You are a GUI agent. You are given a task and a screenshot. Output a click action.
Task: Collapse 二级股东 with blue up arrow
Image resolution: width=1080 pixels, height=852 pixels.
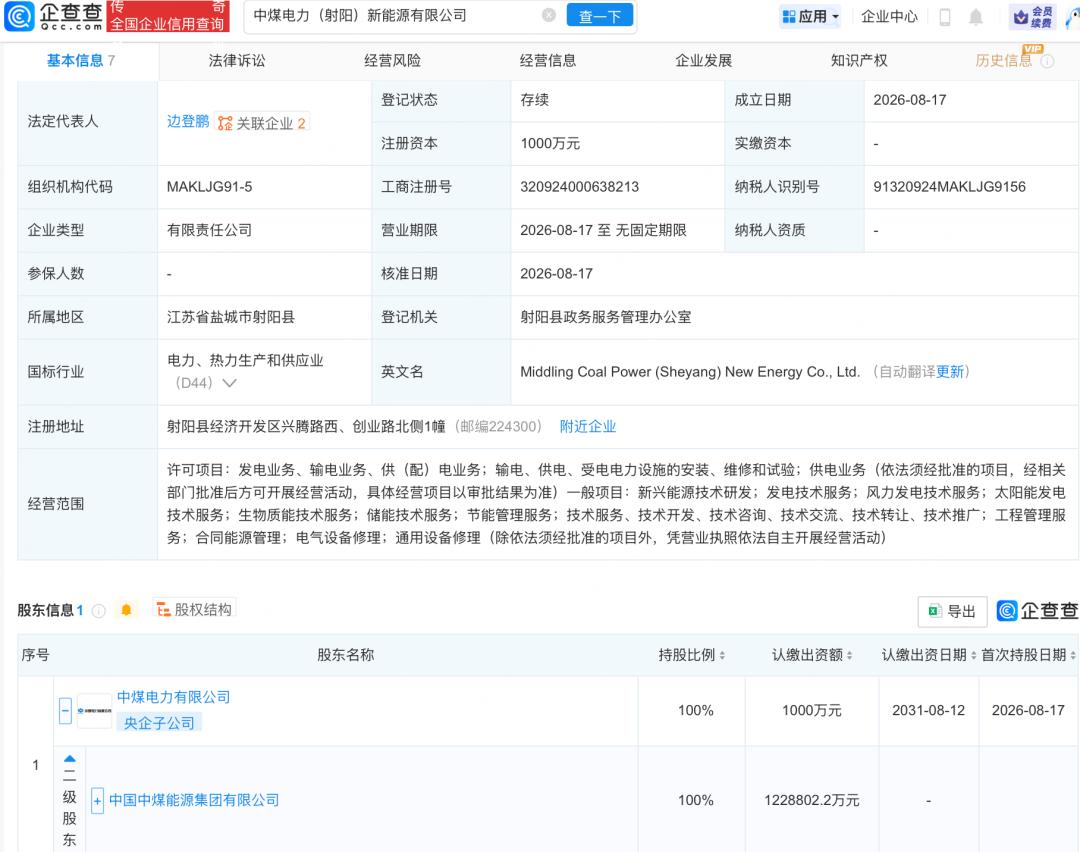(x=70, y=758)
